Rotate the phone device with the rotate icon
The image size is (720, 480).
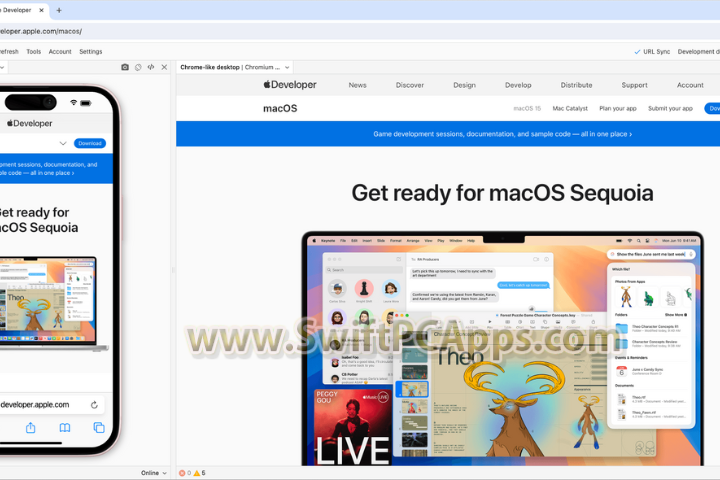tap(138, 67)
